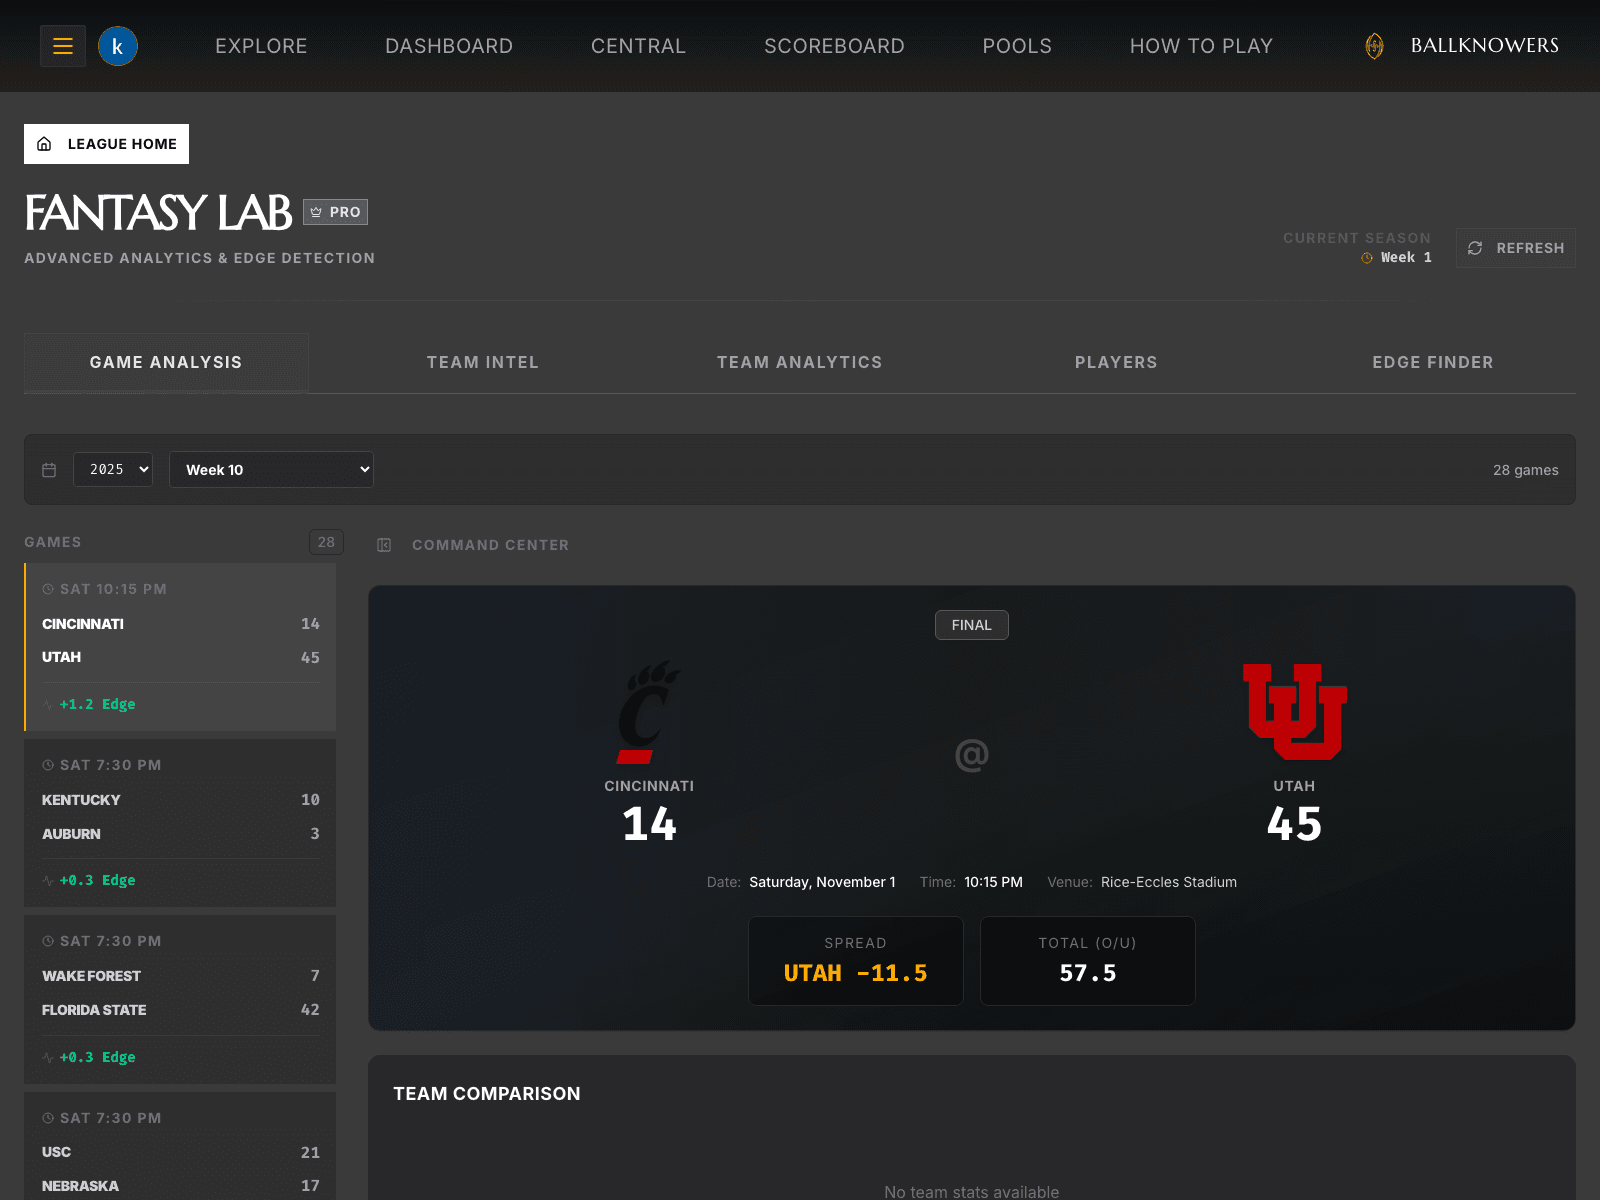Click the Total (O/U) 57.5 box
Screen dimensions: 1600x1200
click(1088, 961)
